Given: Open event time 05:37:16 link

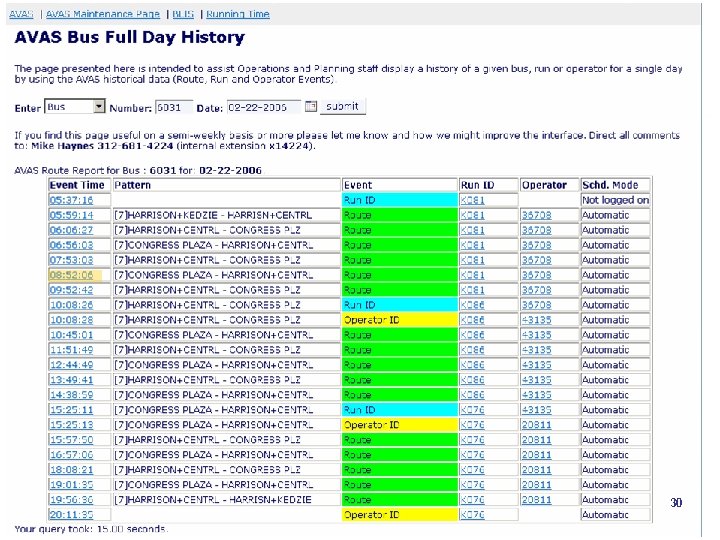Looking at the screenshot, I should pos(71,200).
